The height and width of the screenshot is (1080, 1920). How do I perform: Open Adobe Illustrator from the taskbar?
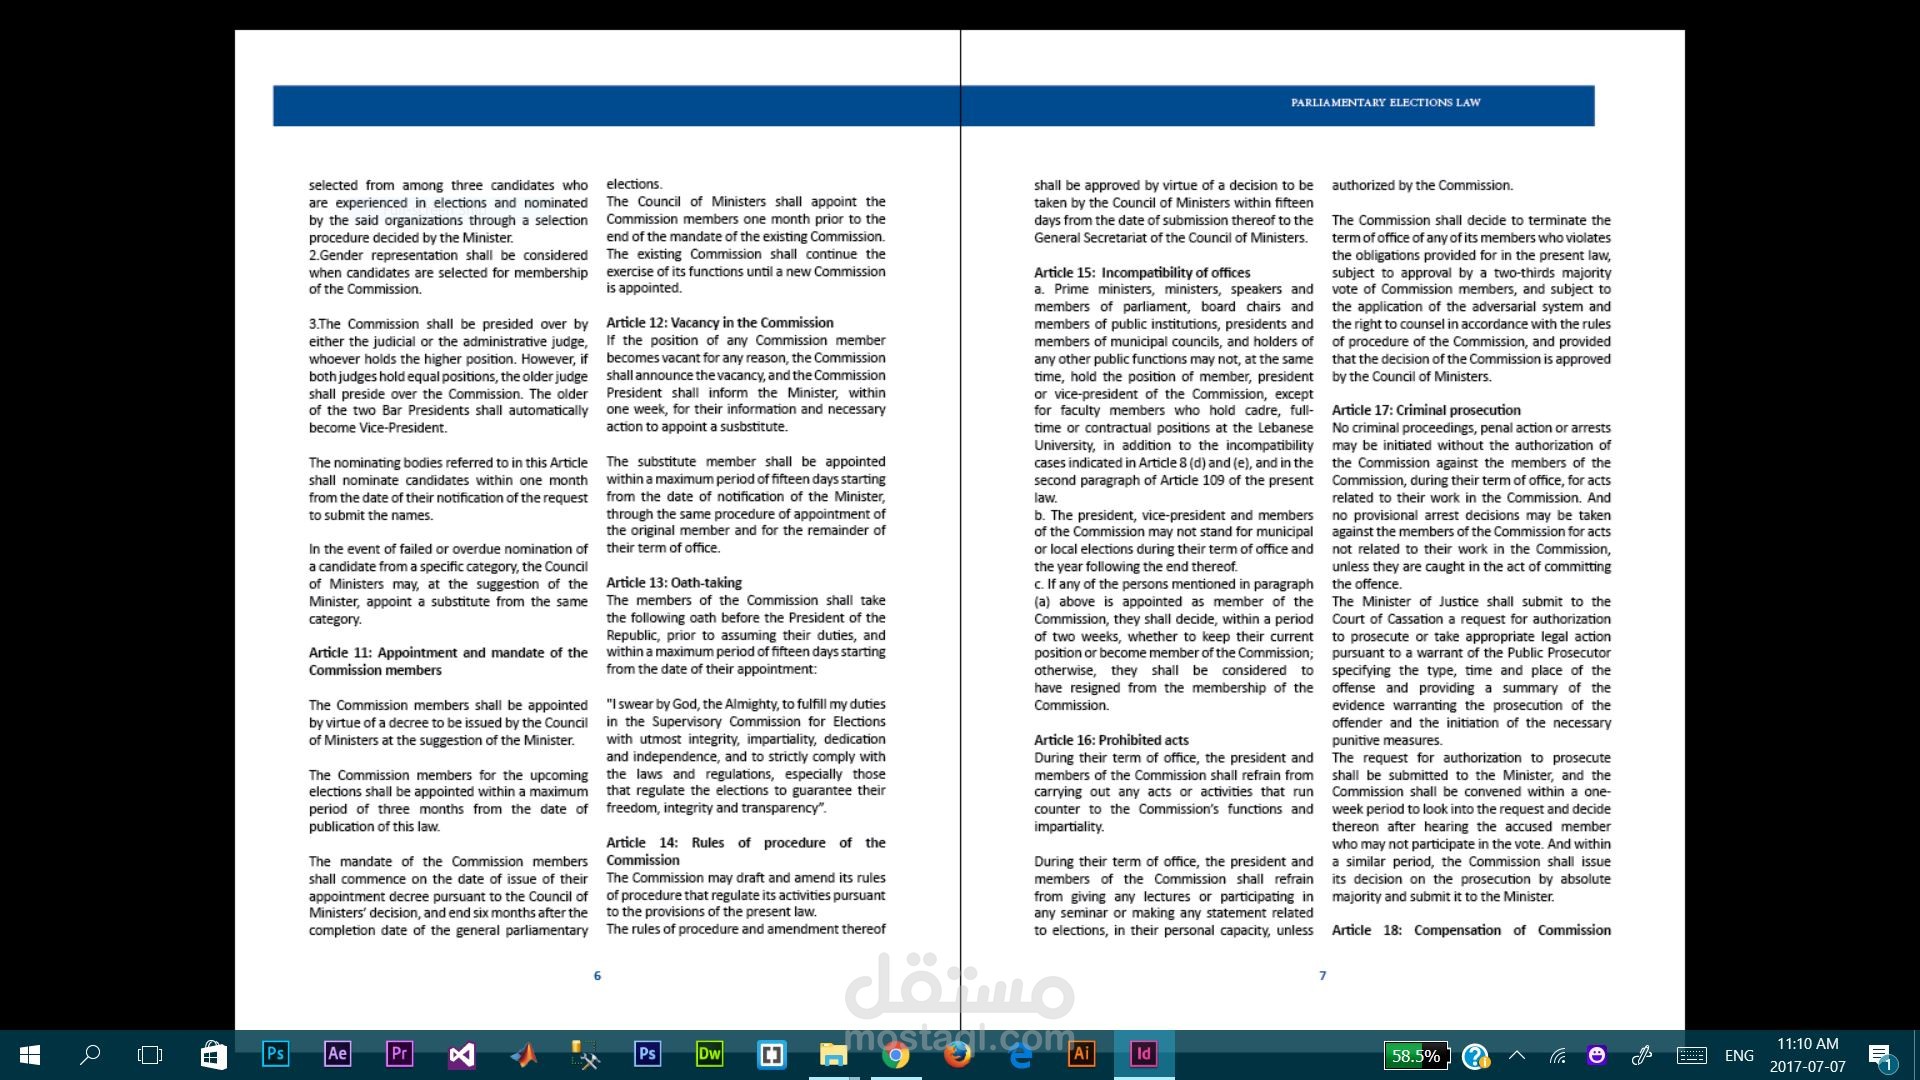click(1081, 1054)
